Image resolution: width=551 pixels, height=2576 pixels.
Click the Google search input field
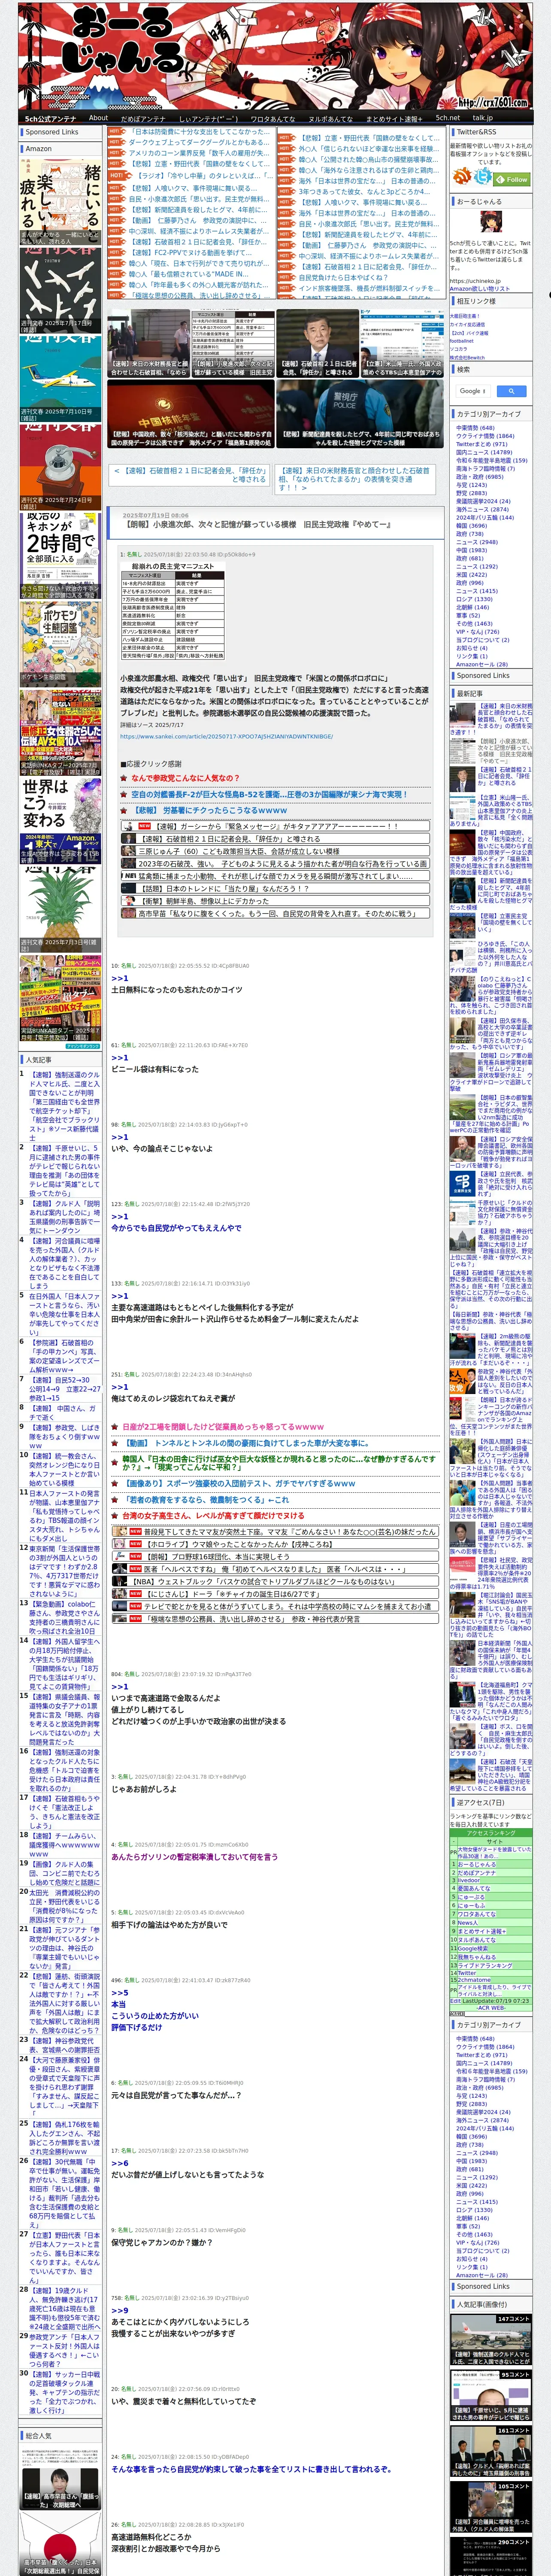(473, 391)
